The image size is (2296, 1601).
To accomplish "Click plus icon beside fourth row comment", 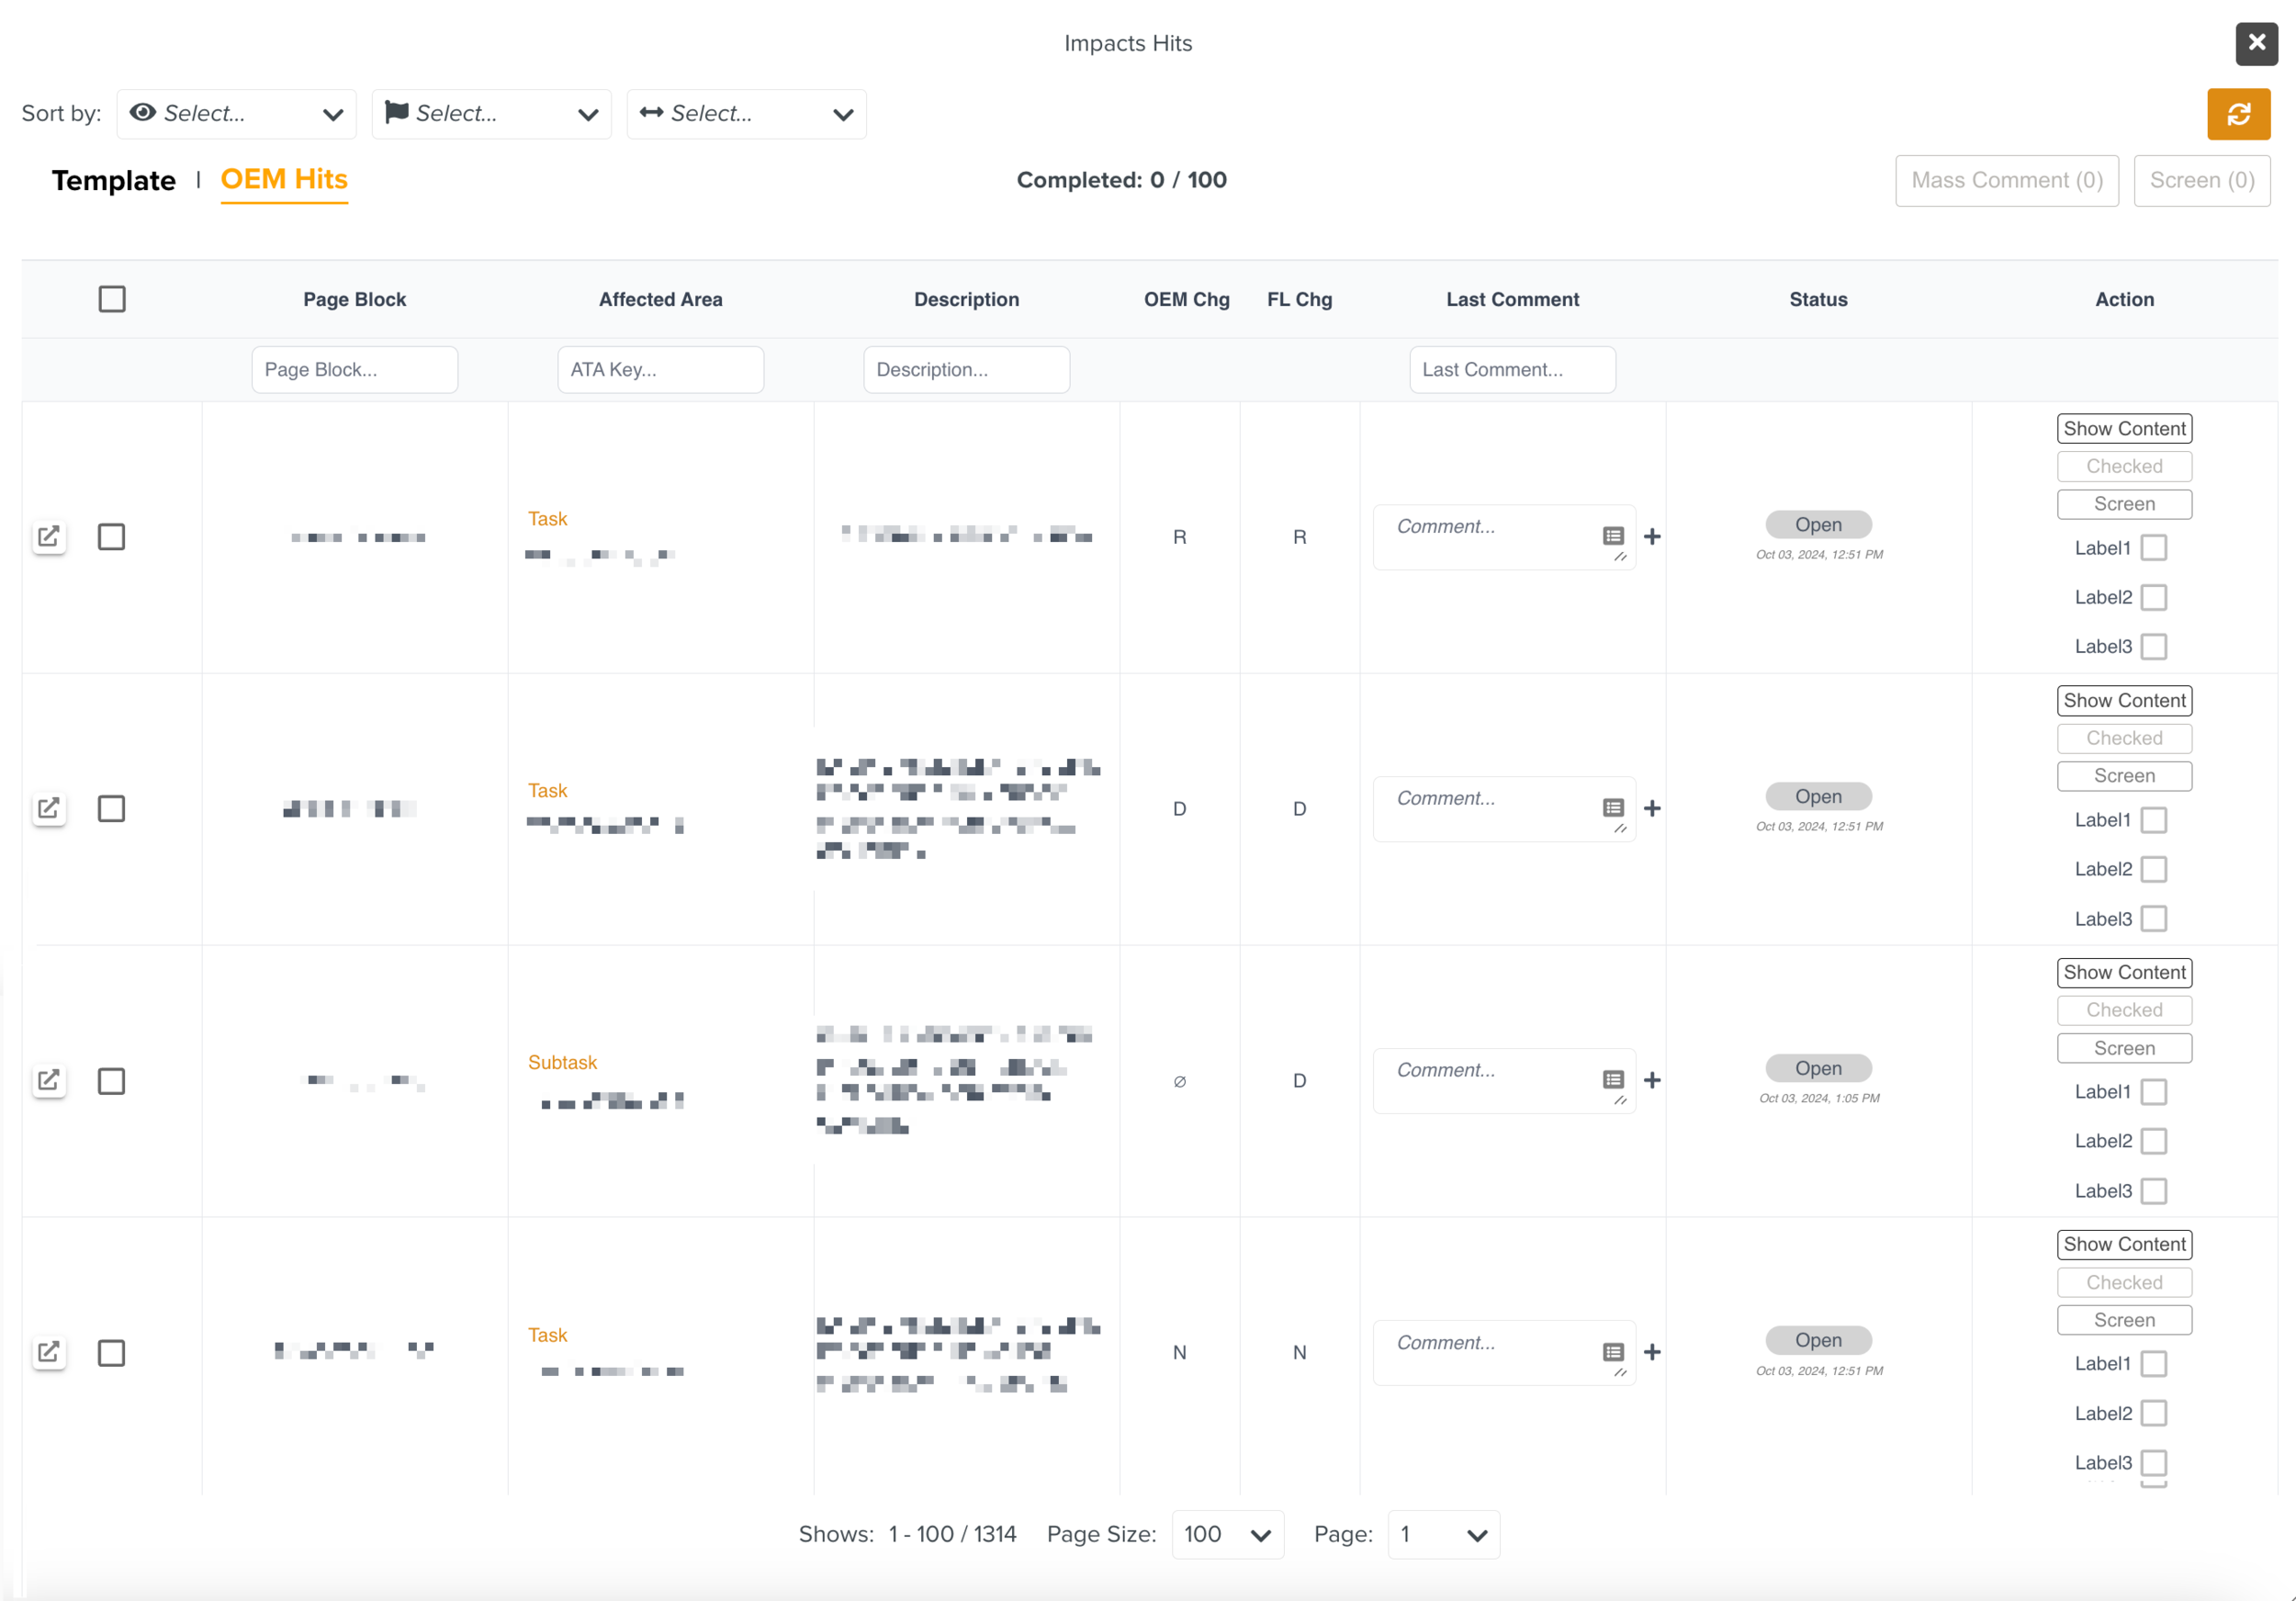I will click(1652, 1353).
